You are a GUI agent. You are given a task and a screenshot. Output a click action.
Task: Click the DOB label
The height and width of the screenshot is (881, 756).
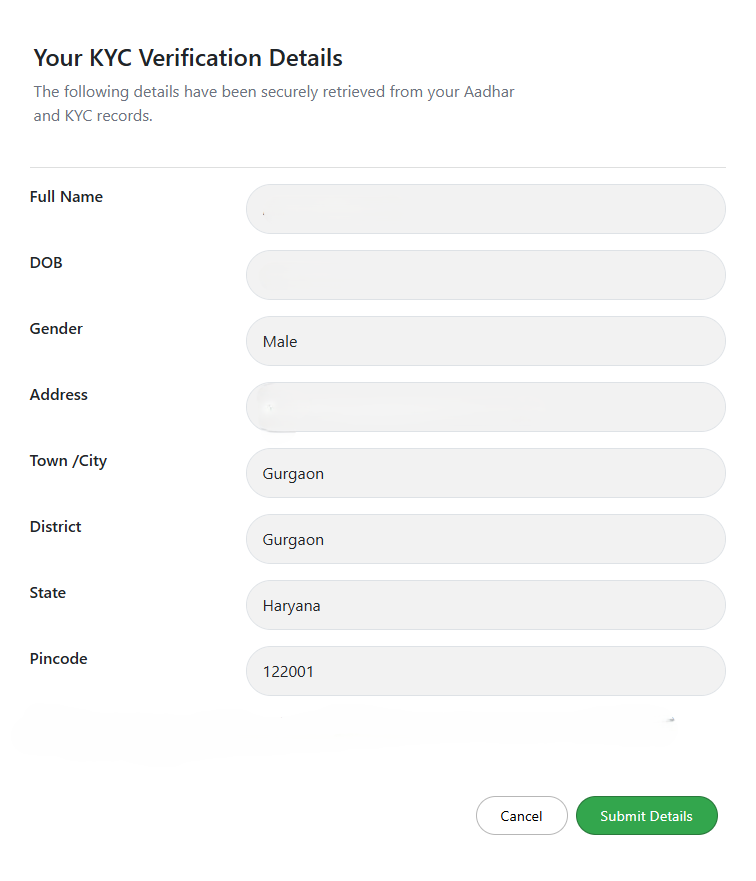point(46,262)
